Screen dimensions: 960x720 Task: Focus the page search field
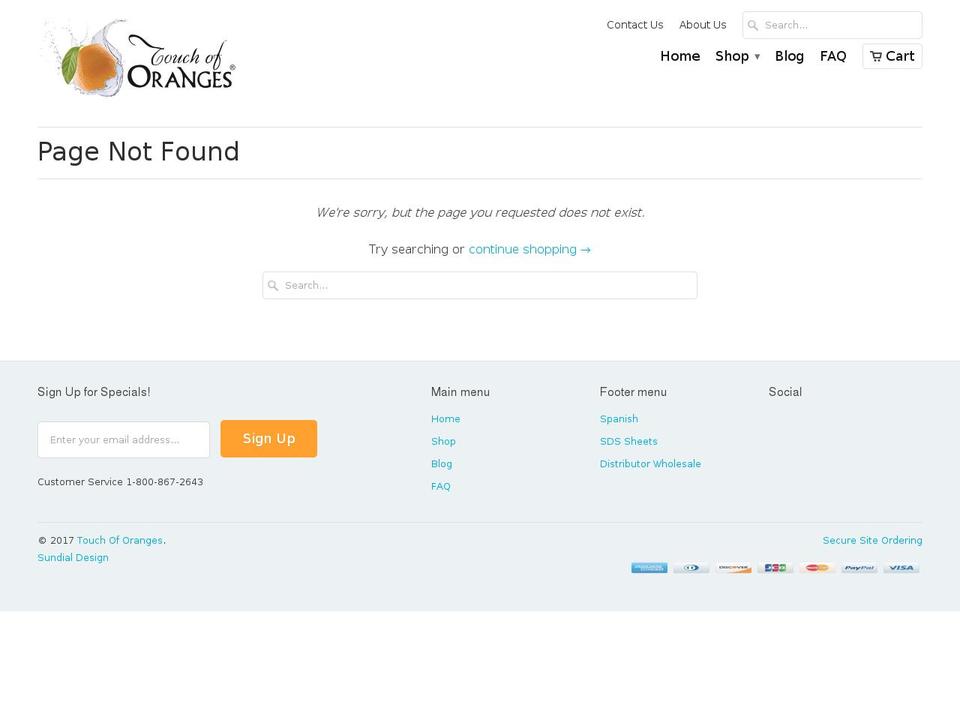tap(480, 285)
